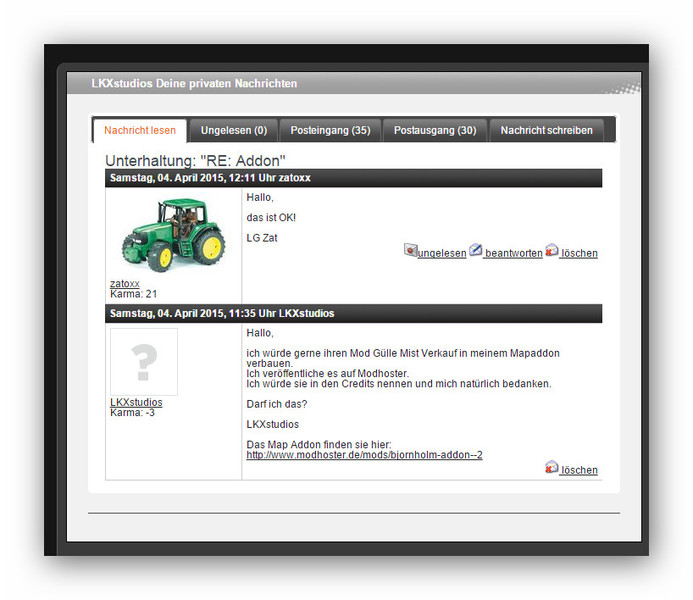Open the zatoxx username profile link

pyautogui.click(x=125, y=284)
